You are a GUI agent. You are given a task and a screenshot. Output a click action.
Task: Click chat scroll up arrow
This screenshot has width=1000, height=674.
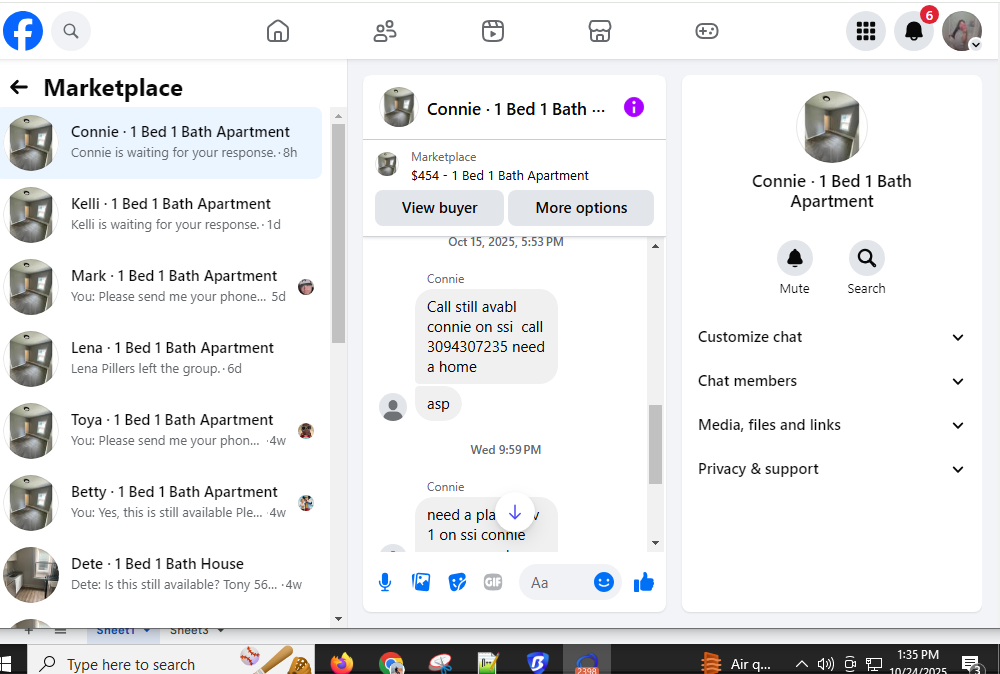click(655, 246)
